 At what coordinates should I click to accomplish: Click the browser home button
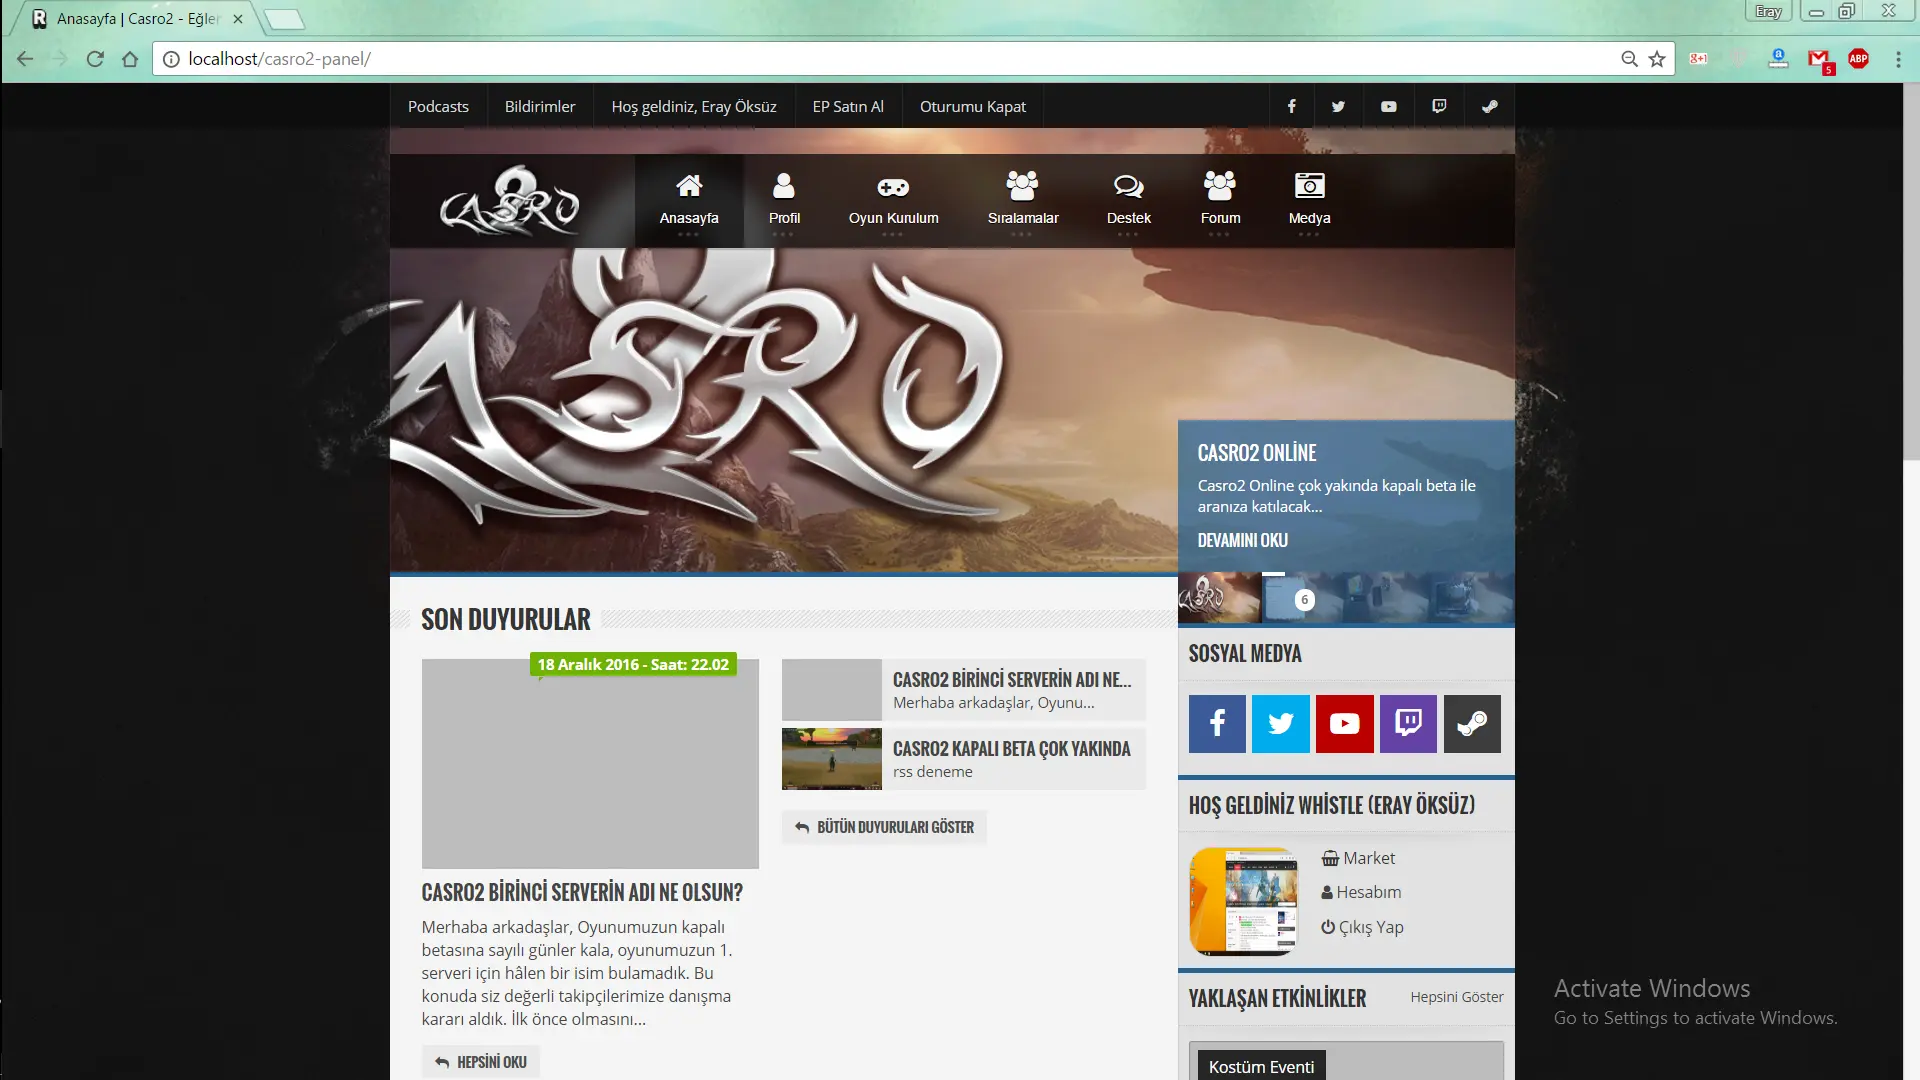(130, 59)
